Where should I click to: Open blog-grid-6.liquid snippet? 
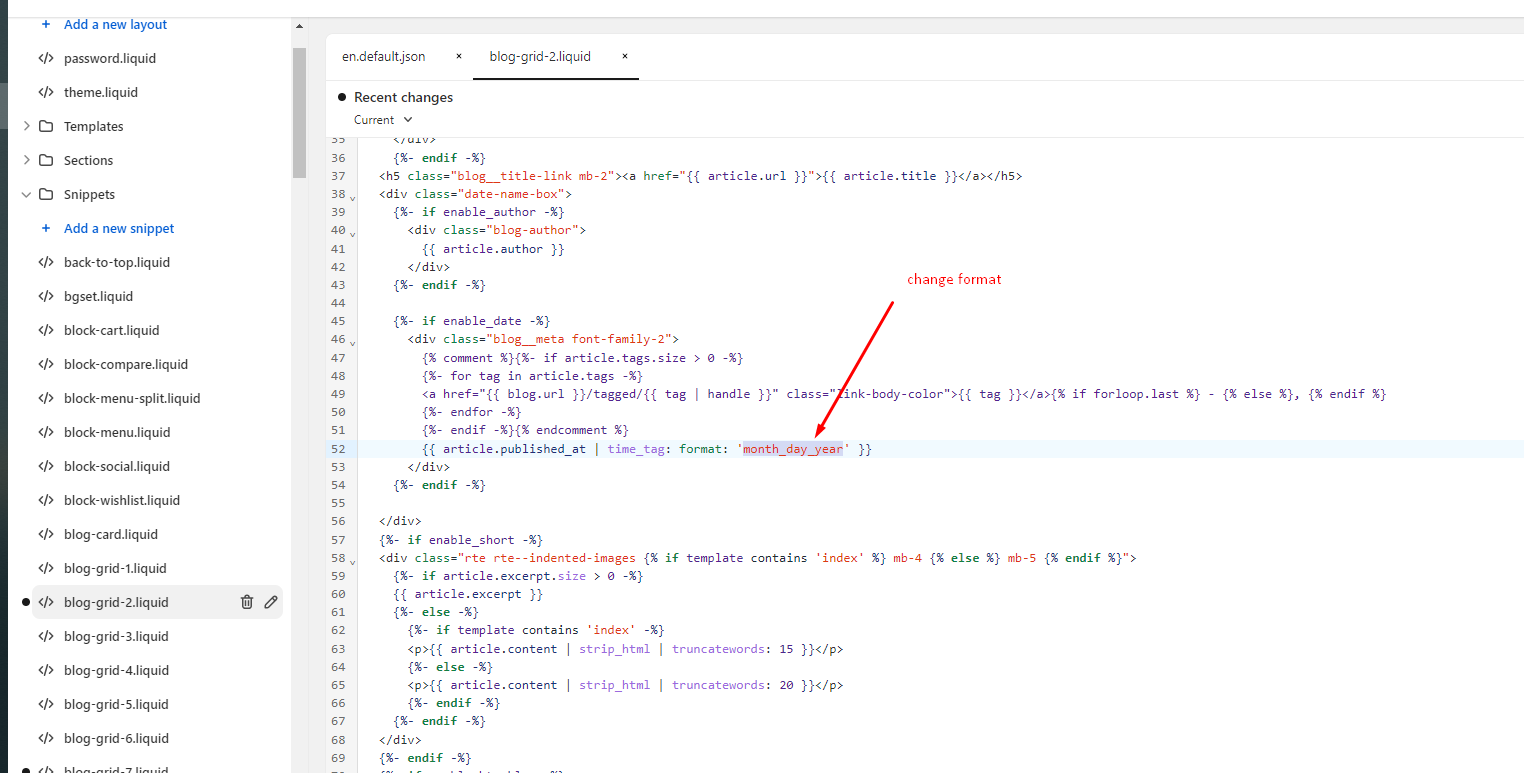pyautogui.click(x=116, y=738)
